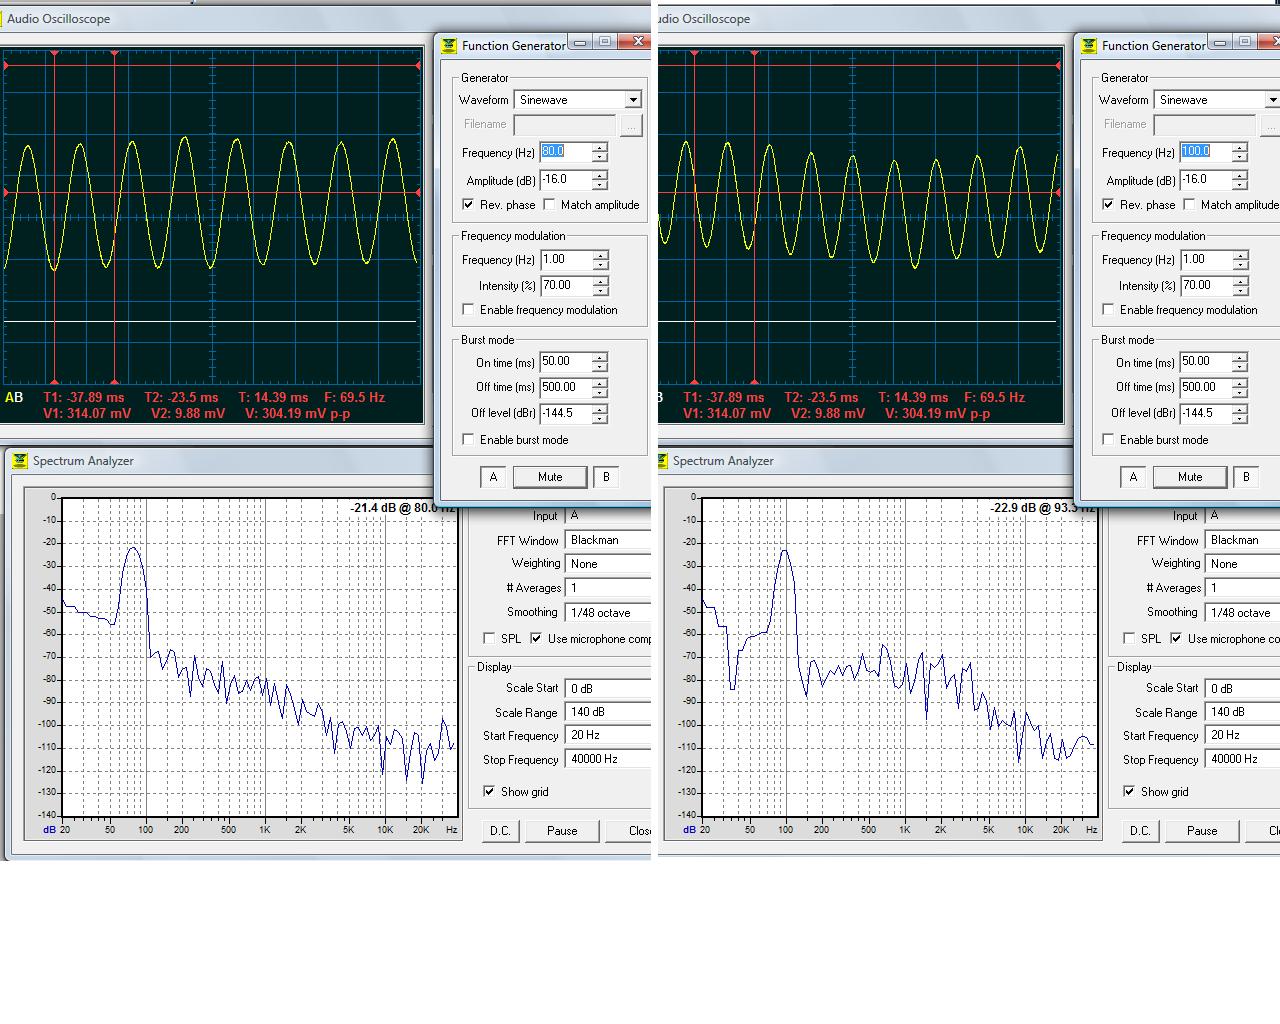Open # Averages dropdown in the -21.4 dB analyzer

point(608,588)
